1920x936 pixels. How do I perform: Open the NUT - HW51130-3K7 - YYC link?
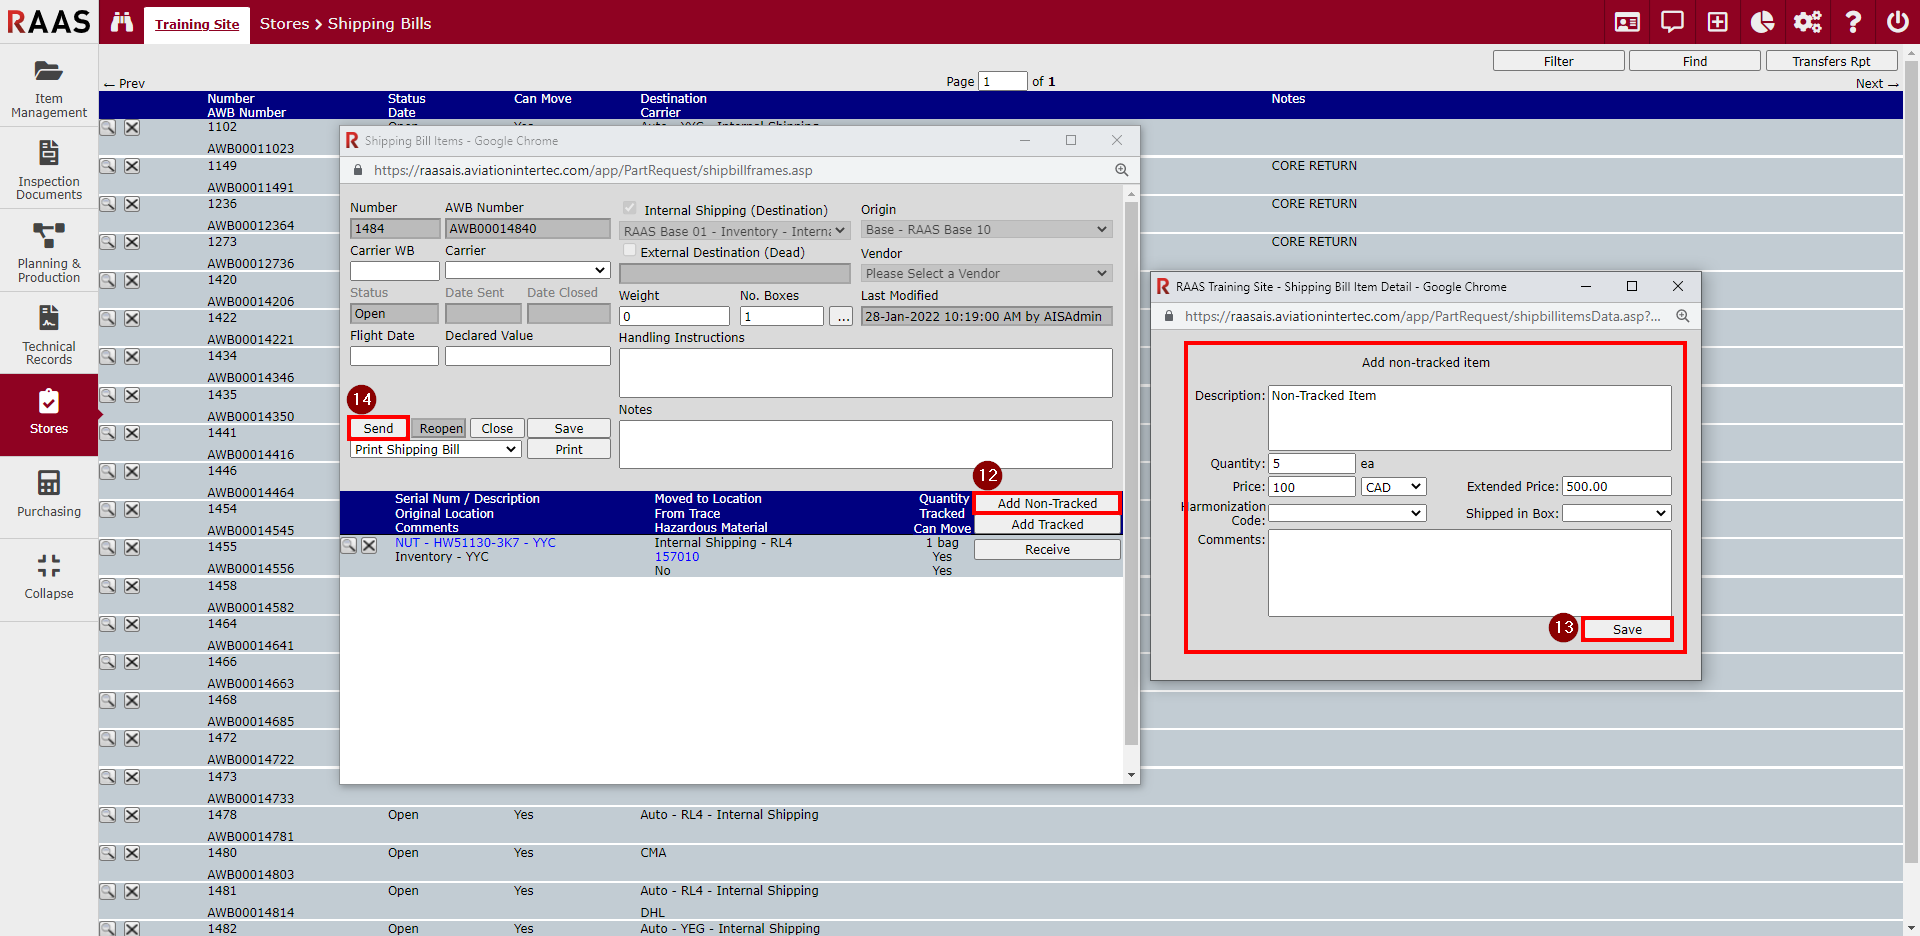(475, 543)
